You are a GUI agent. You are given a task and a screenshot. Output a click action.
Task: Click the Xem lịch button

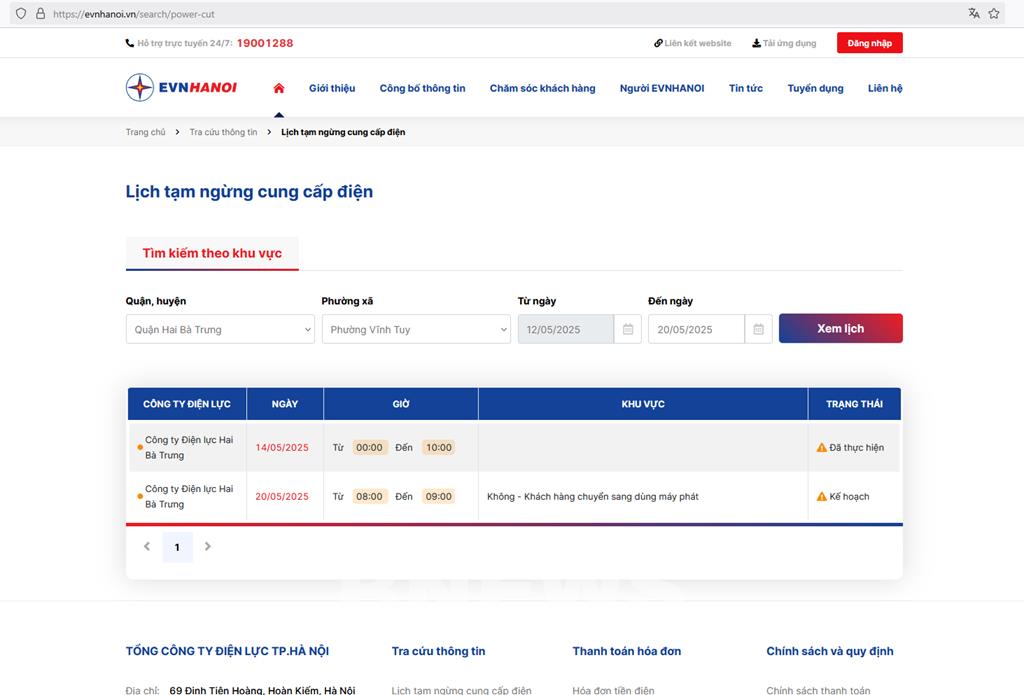(x=840, y=329)
